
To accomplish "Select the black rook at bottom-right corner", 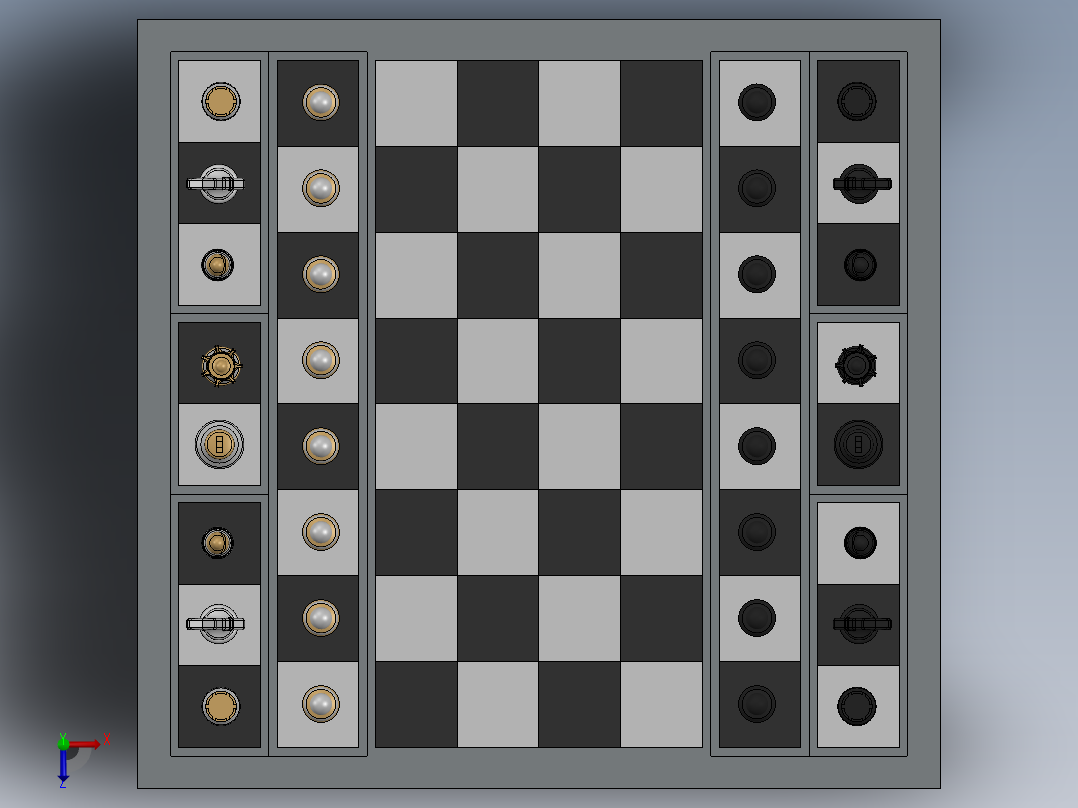I will 858,705.
